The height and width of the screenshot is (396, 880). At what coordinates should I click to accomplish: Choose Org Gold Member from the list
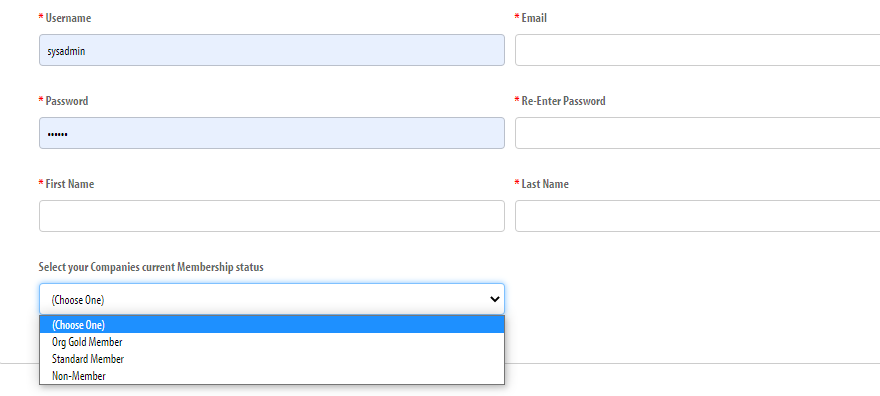[272, 342]
